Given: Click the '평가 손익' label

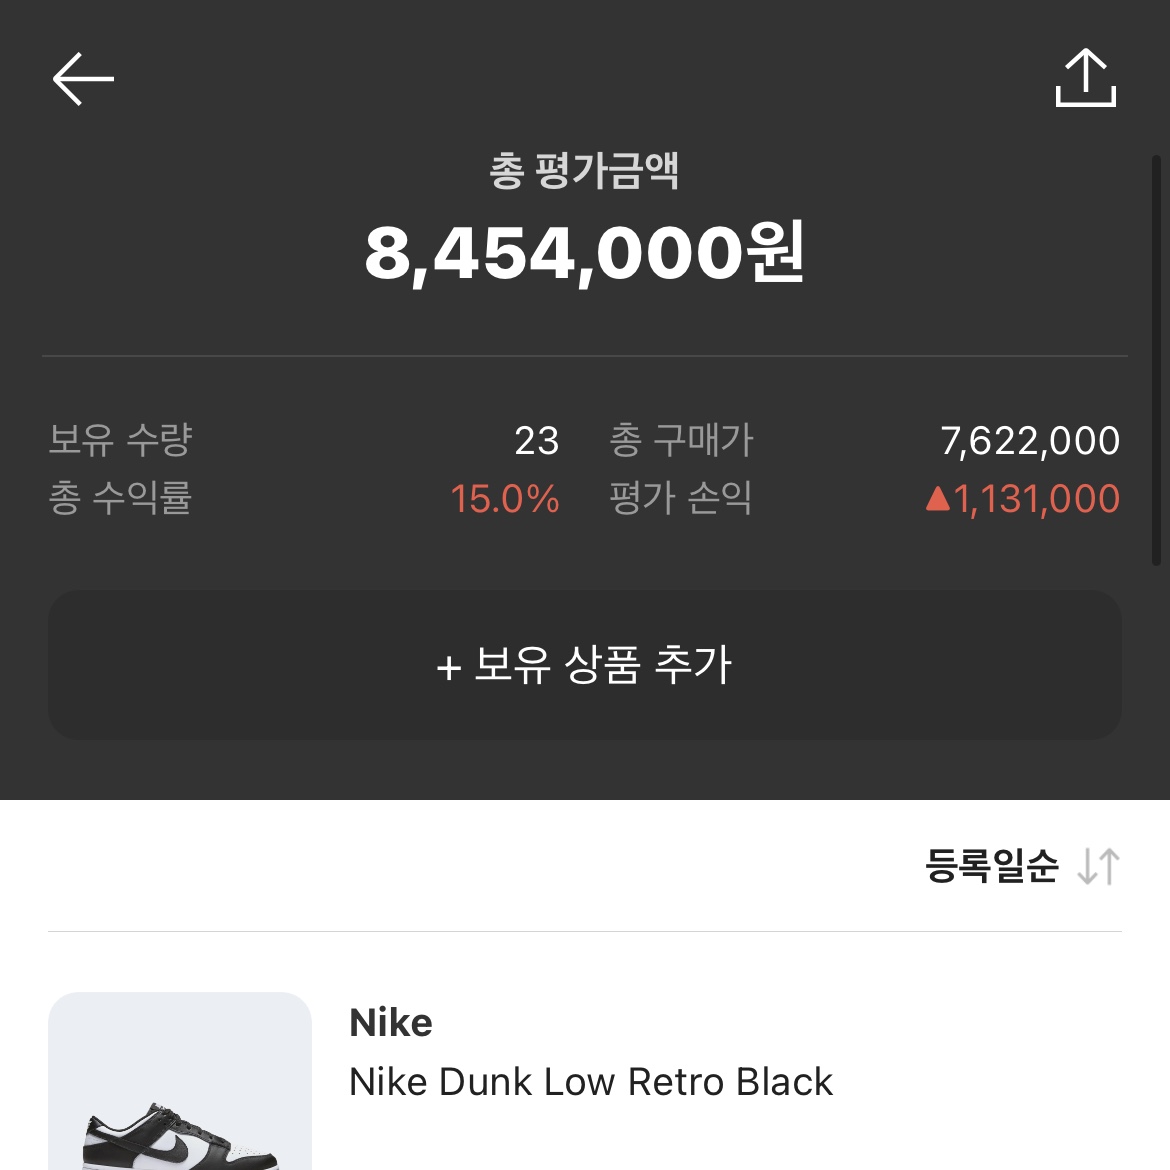Looking at the screenshot, I should (681, 498).
